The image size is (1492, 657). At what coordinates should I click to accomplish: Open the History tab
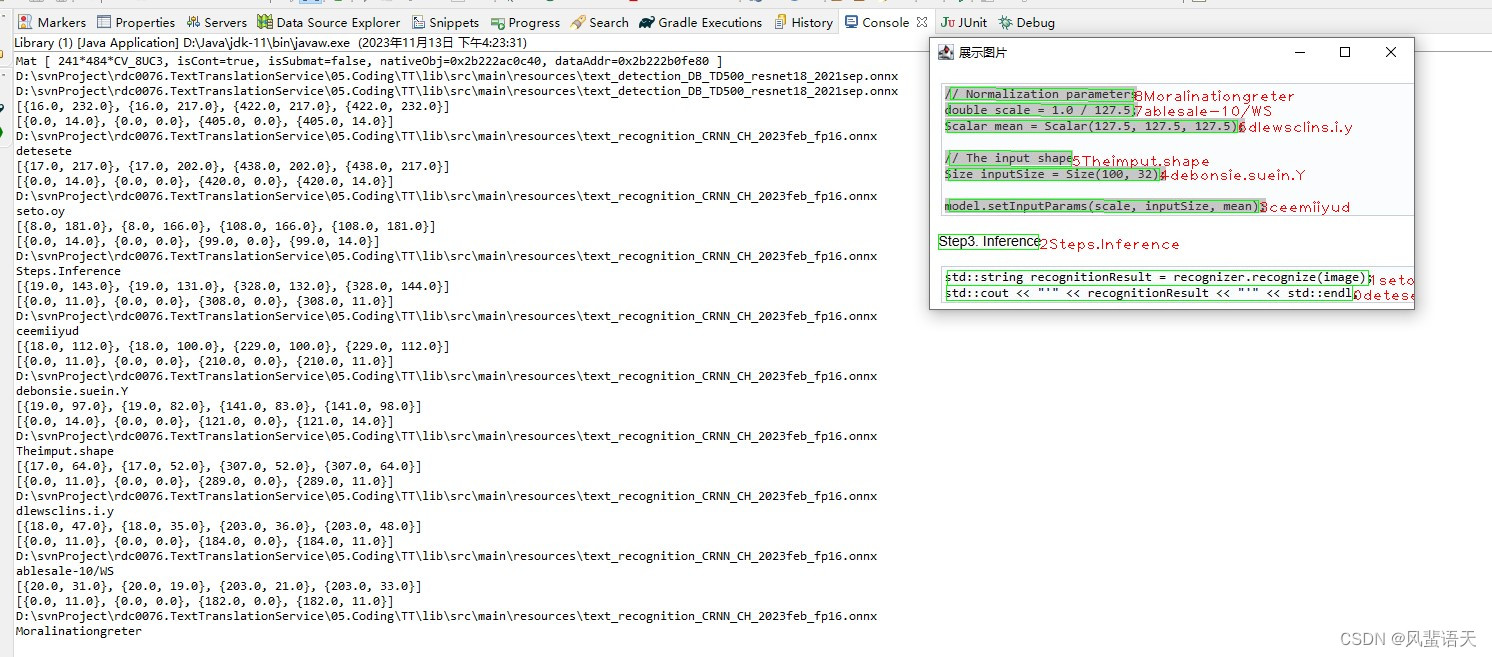coord(803,22)
